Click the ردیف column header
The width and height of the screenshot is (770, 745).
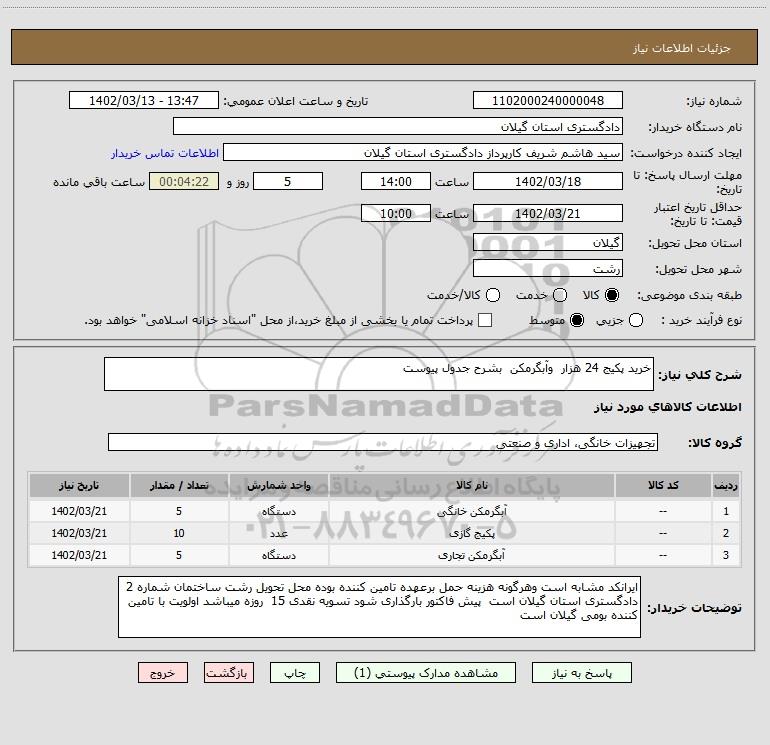(x=726, y=485)
